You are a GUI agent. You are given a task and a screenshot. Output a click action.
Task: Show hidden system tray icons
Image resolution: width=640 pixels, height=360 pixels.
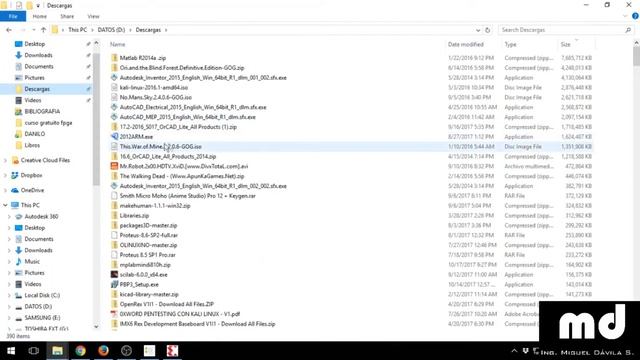[514, 351]
